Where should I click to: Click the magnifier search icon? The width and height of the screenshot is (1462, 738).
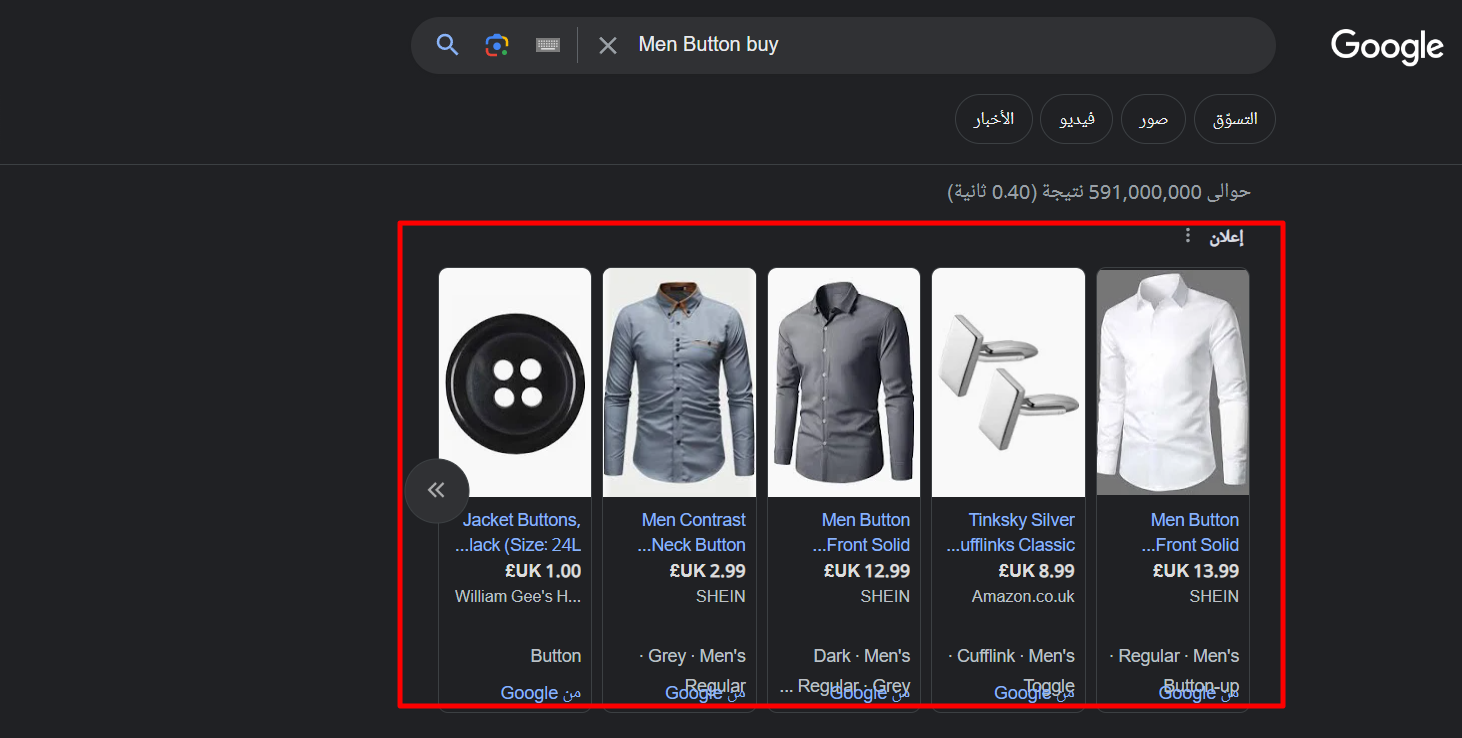pos(447,45)
